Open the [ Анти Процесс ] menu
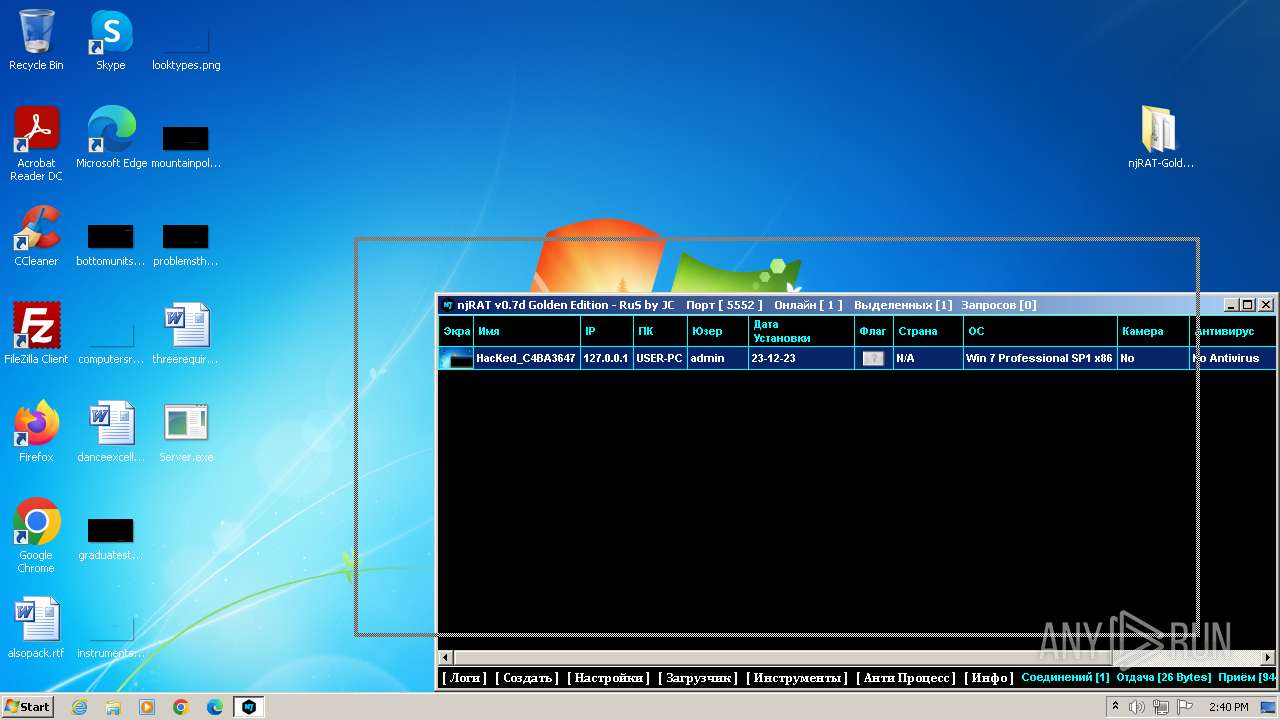This screenshot has width=1280, height=720. tap(906, 678)
